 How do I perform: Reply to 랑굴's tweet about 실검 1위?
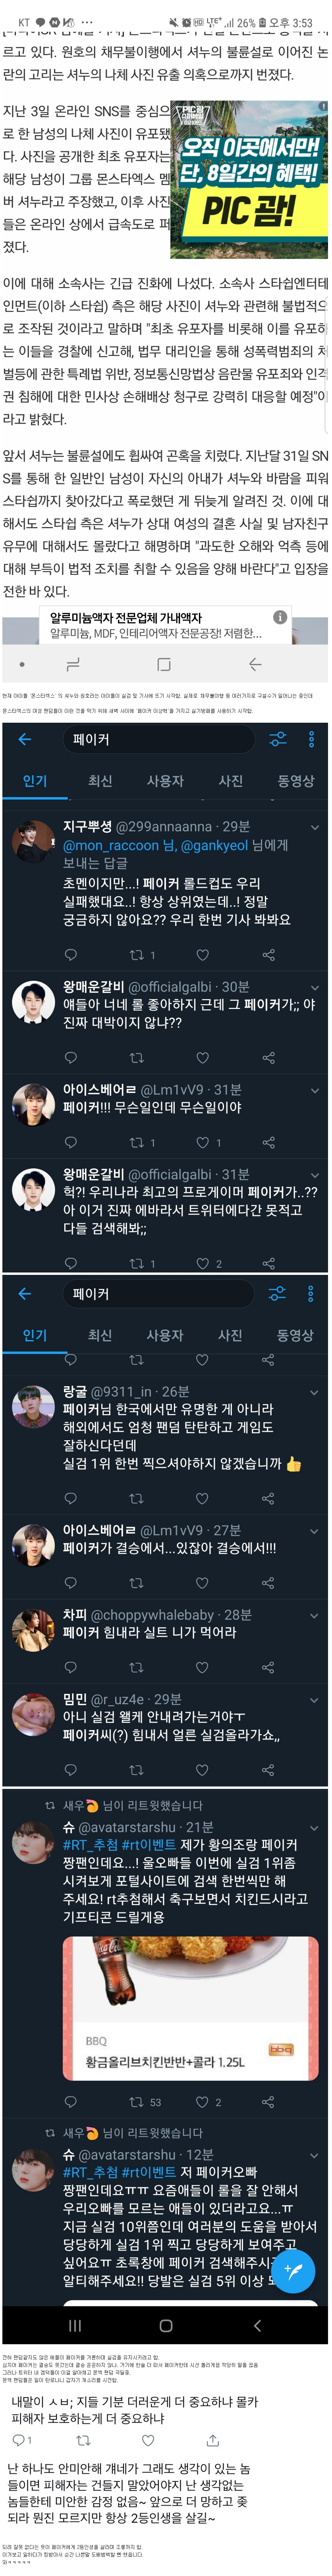(x=70, y=1498)
